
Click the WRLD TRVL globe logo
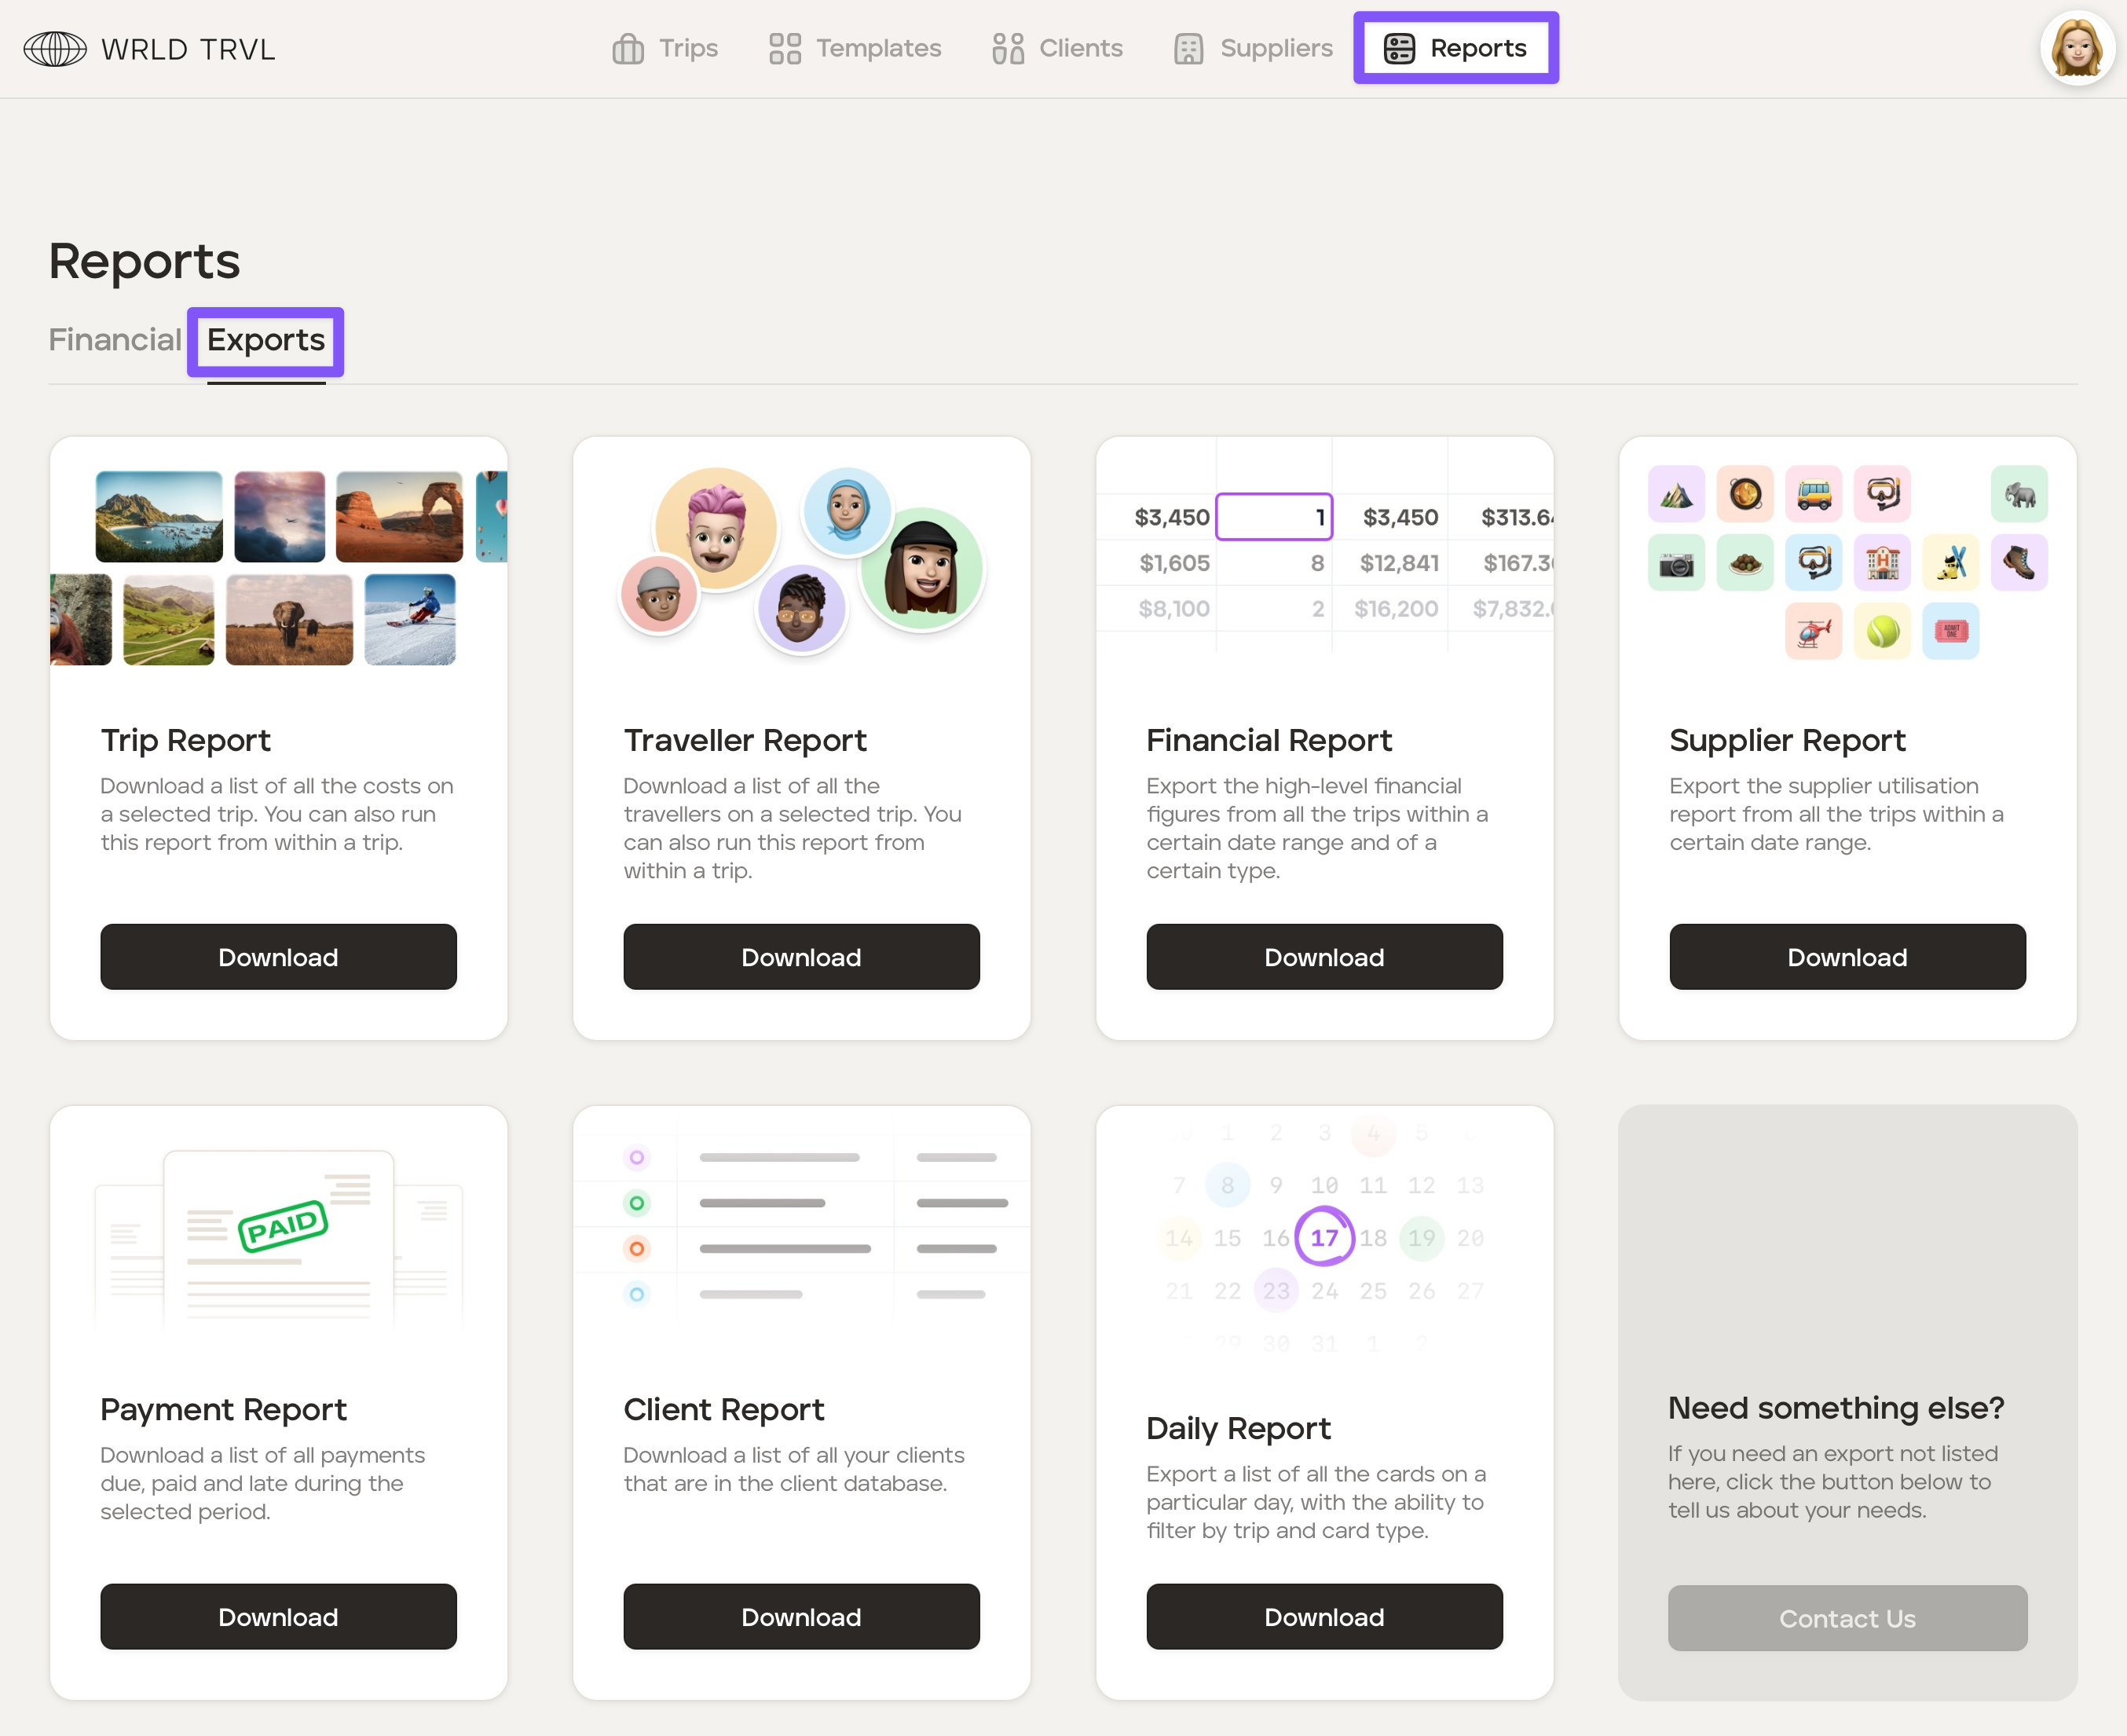coord(55,48)
